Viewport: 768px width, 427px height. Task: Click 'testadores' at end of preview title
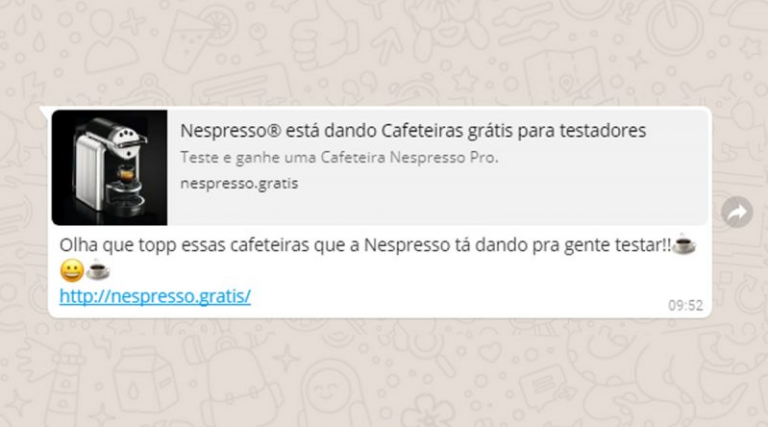(x=603, y=131)
